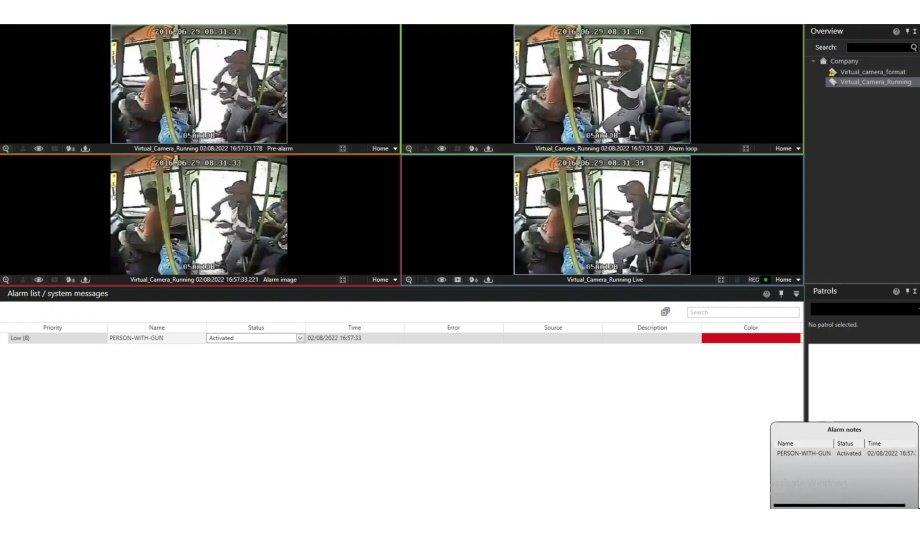
Task: Select Virtual_Camera_Running in the tree
Action: [x=875, y=82]
